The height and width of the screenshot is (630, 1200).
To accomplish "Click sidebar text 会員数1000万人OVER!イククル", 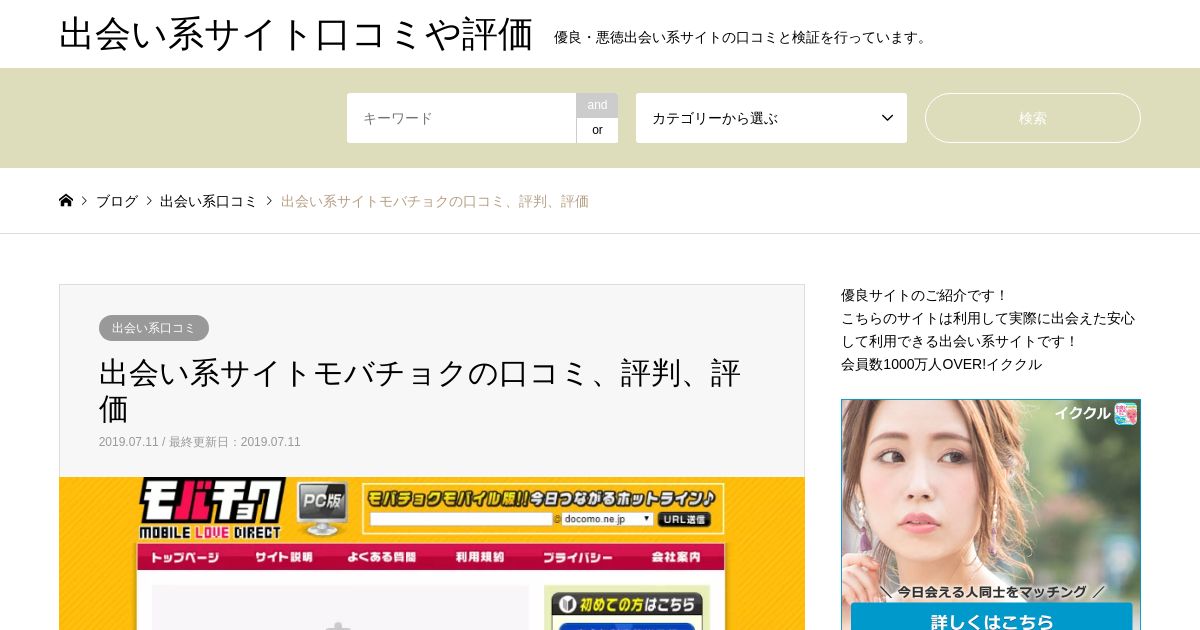I will (x=941, y=364).
